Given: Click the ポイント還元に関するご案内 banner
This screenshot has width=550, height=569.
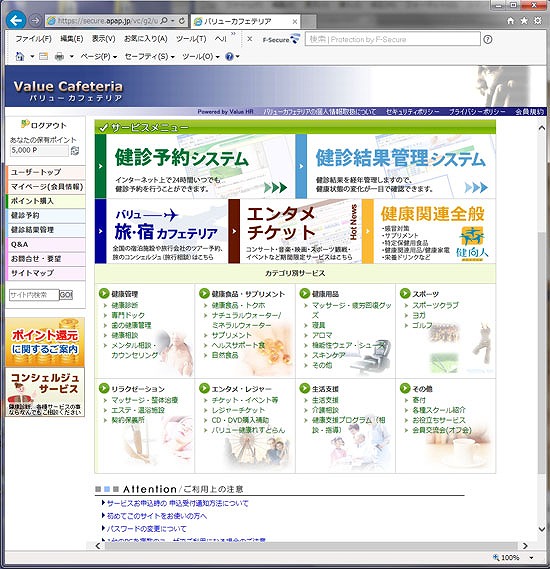Looking at the screenshot, I should click(45, 341).
